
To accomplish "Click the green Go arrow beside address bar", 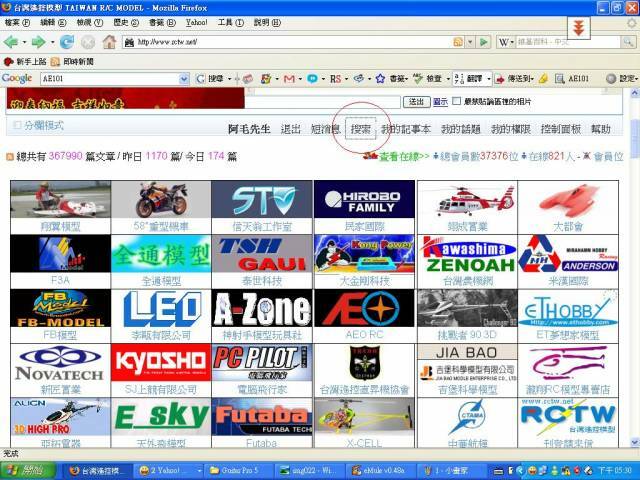I will [484, 42].
